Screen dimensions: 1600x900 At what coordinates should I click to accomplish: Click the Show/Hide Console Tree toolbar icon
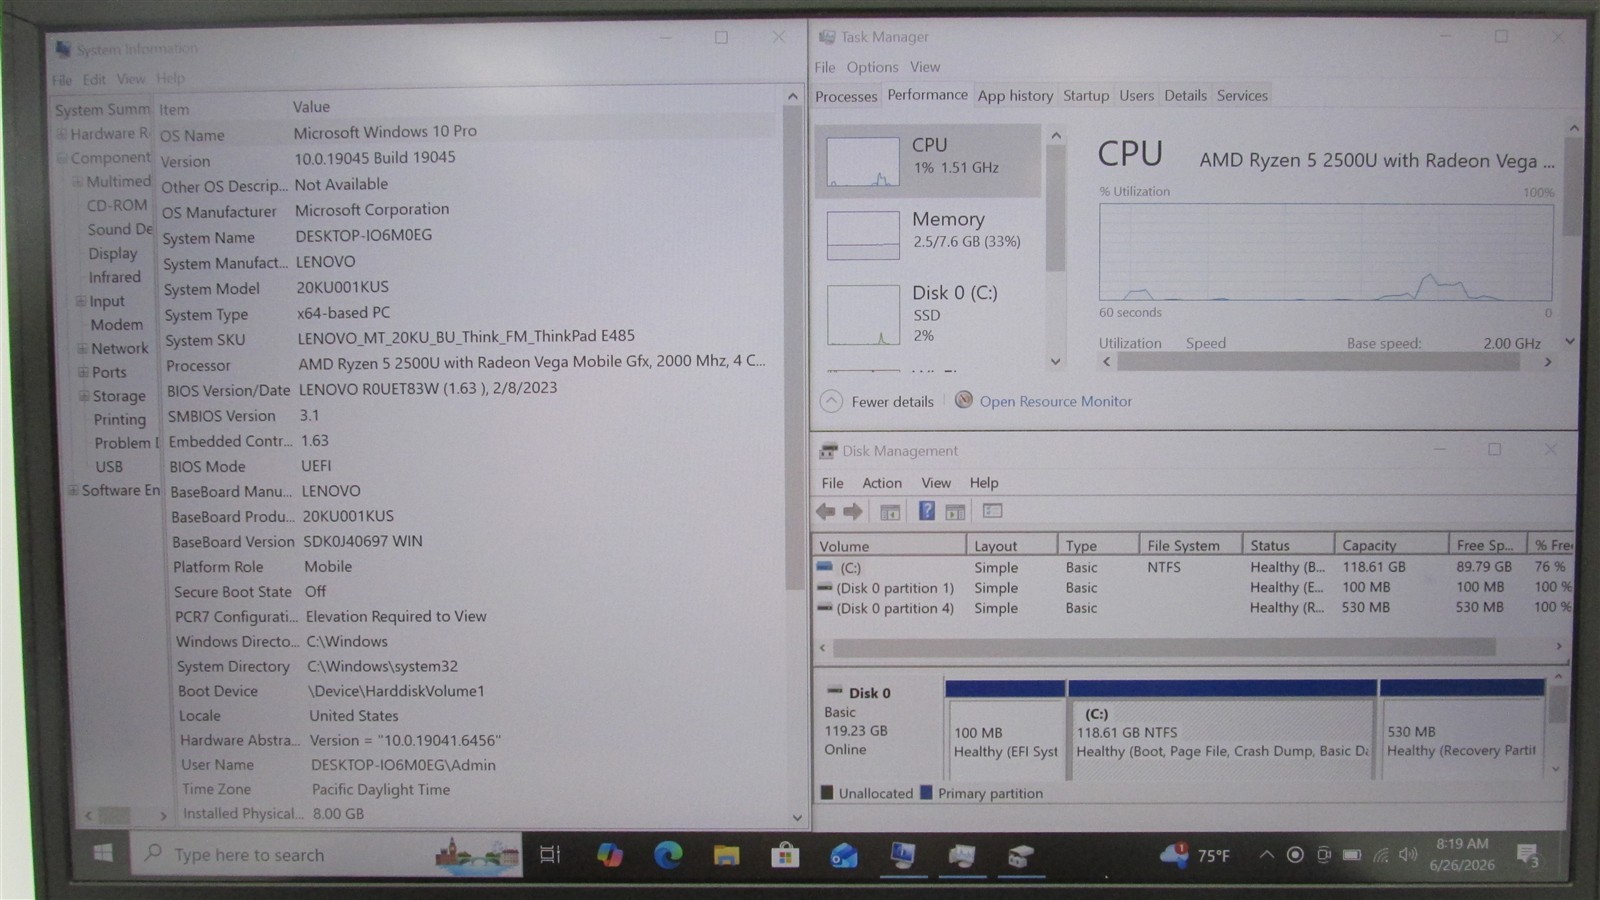pos(890,512)
